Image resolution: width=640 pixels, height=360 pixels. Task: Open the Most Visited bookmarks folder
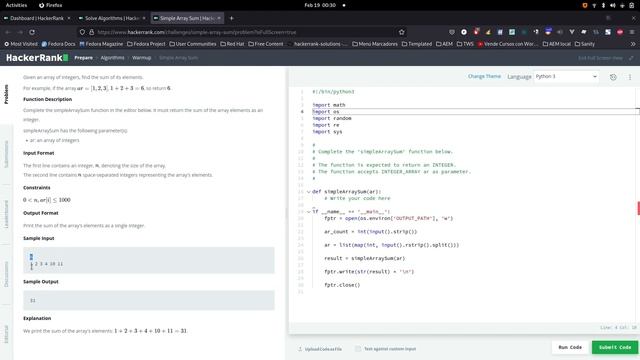click(21, 44)
